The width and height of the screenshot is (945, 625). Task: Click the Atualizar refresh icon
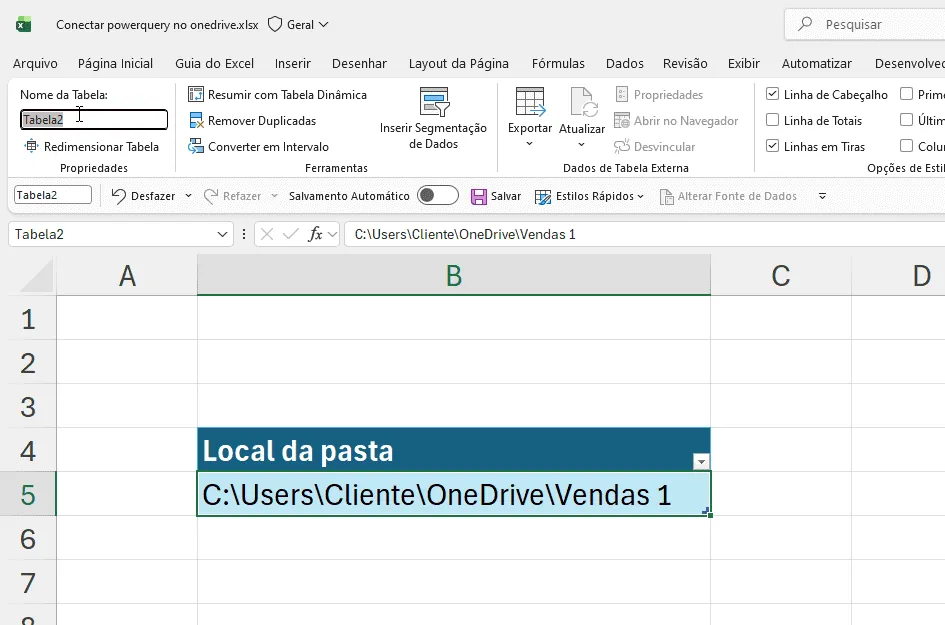click(x=582, y=101)
